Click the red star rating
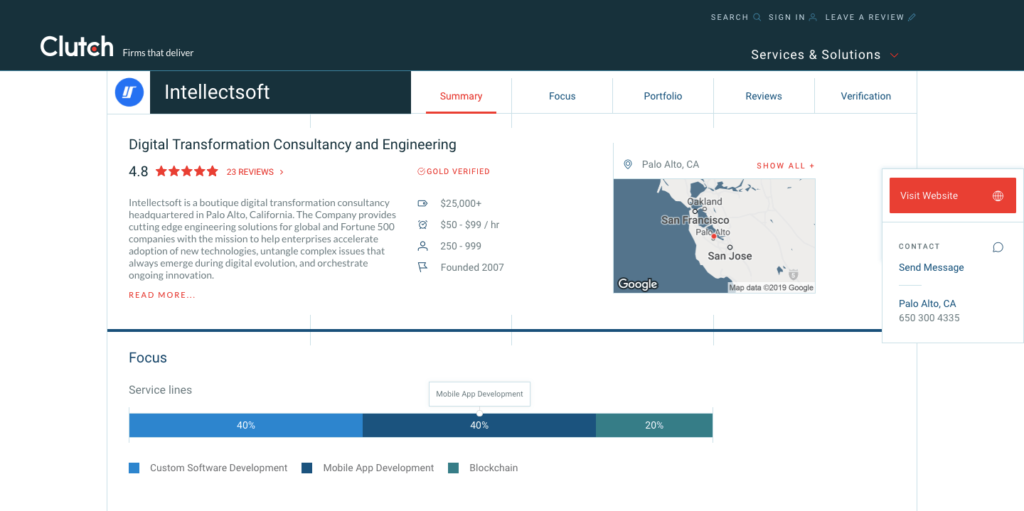This screenshot has height=511, width=1024. click(187, 172)
